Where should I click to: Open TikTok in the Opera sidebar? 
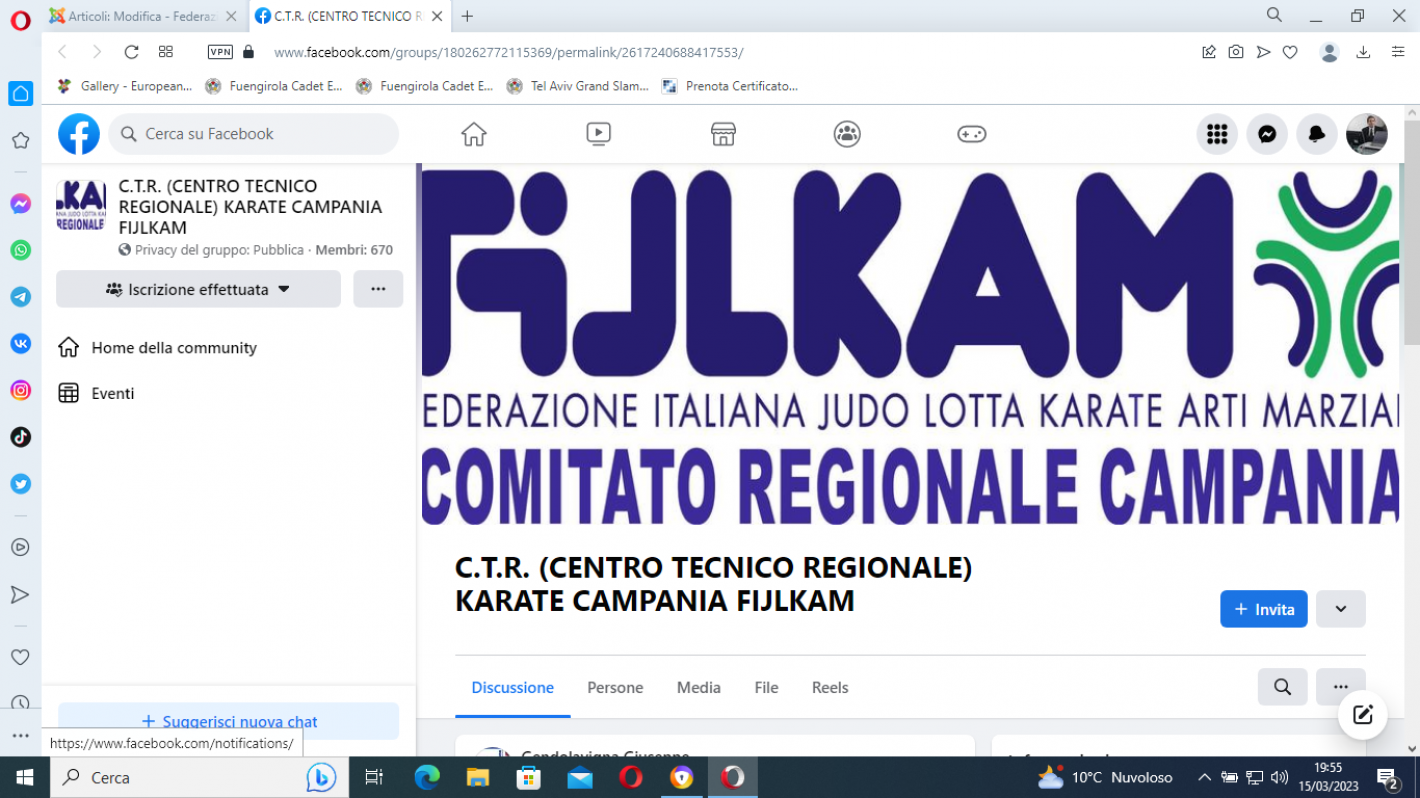tap(20, 437)
